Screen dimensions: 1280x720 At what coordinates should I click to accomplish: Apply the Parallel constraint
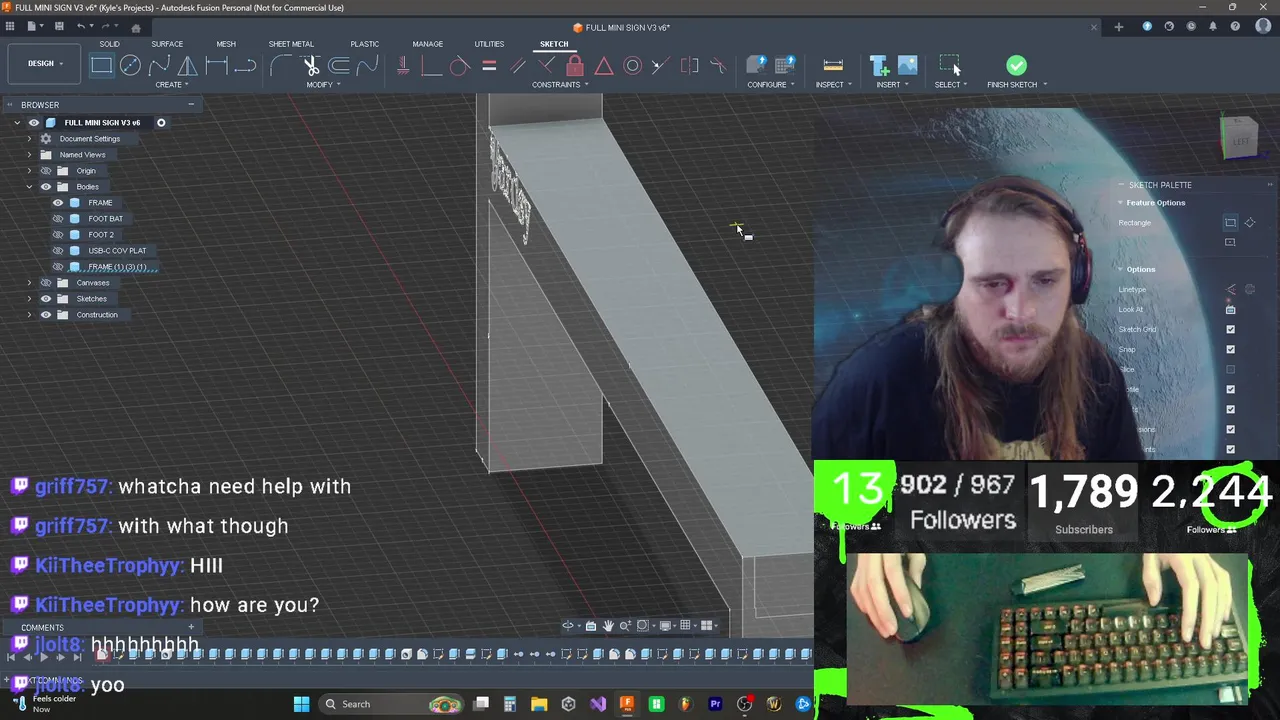(x=518, y=66)
